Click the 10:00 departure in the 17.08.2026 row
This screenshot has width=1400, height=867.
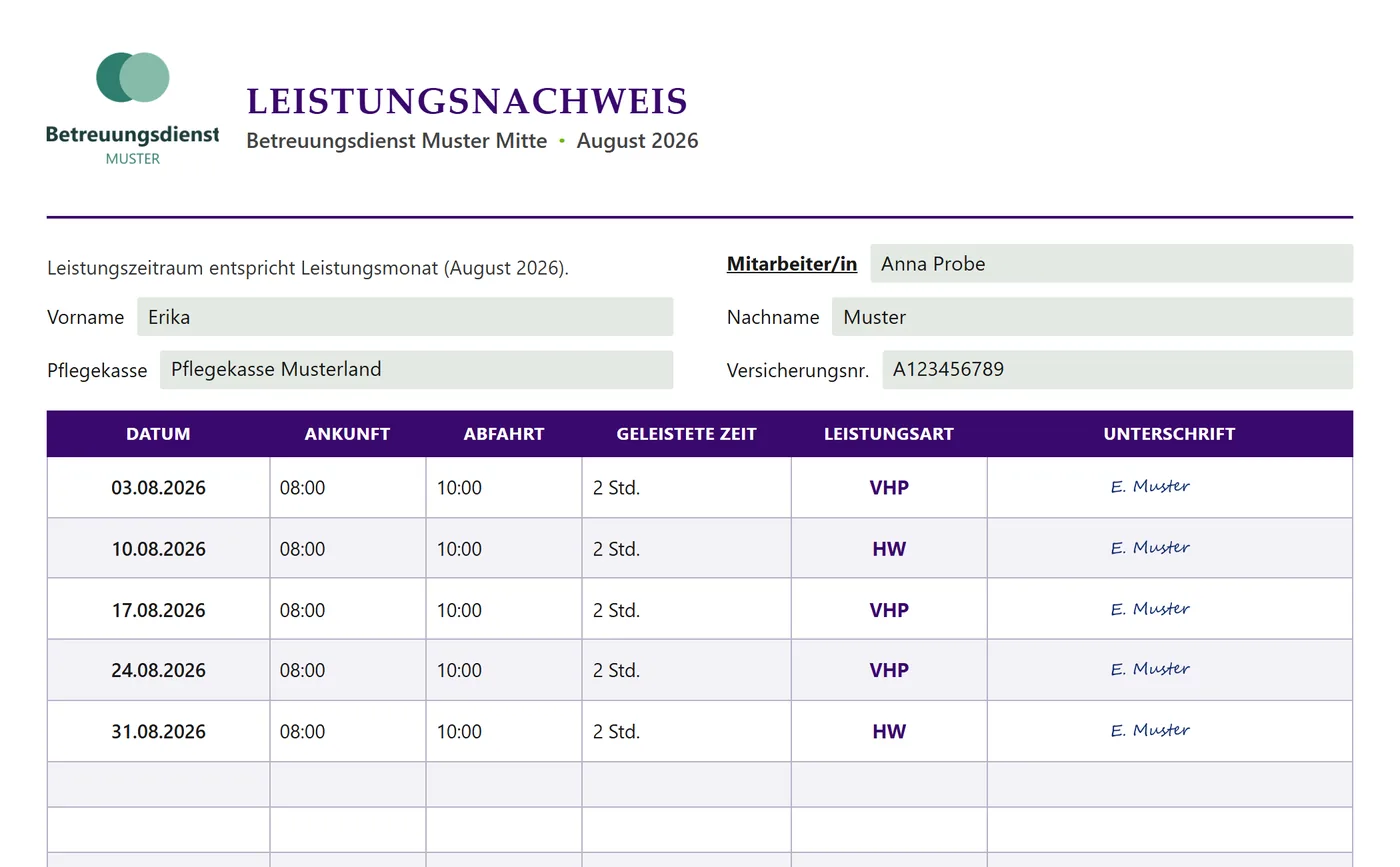[459, 610]
